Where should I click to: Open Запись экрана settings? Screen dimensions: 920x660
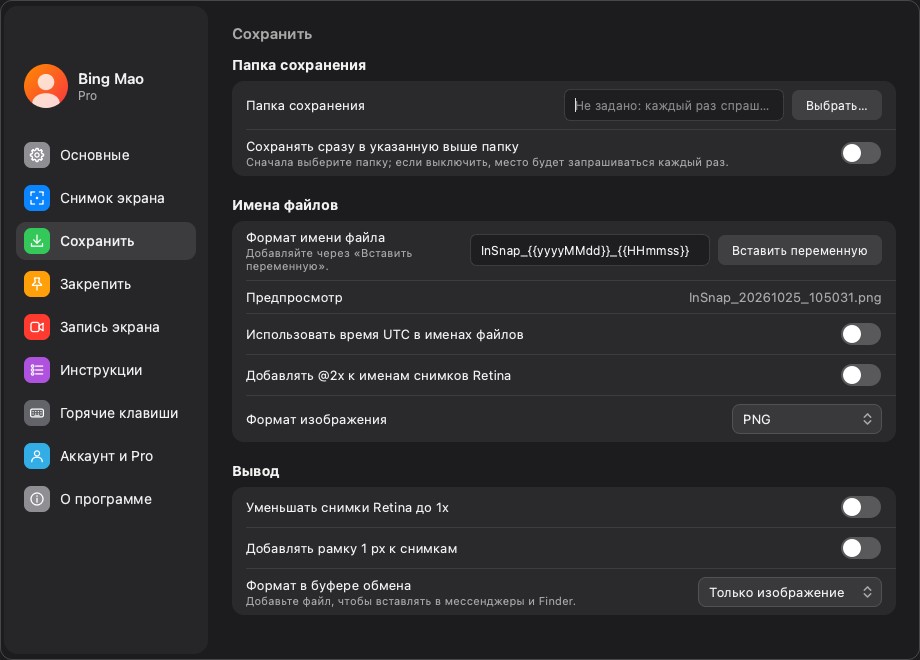pos(106,327)
